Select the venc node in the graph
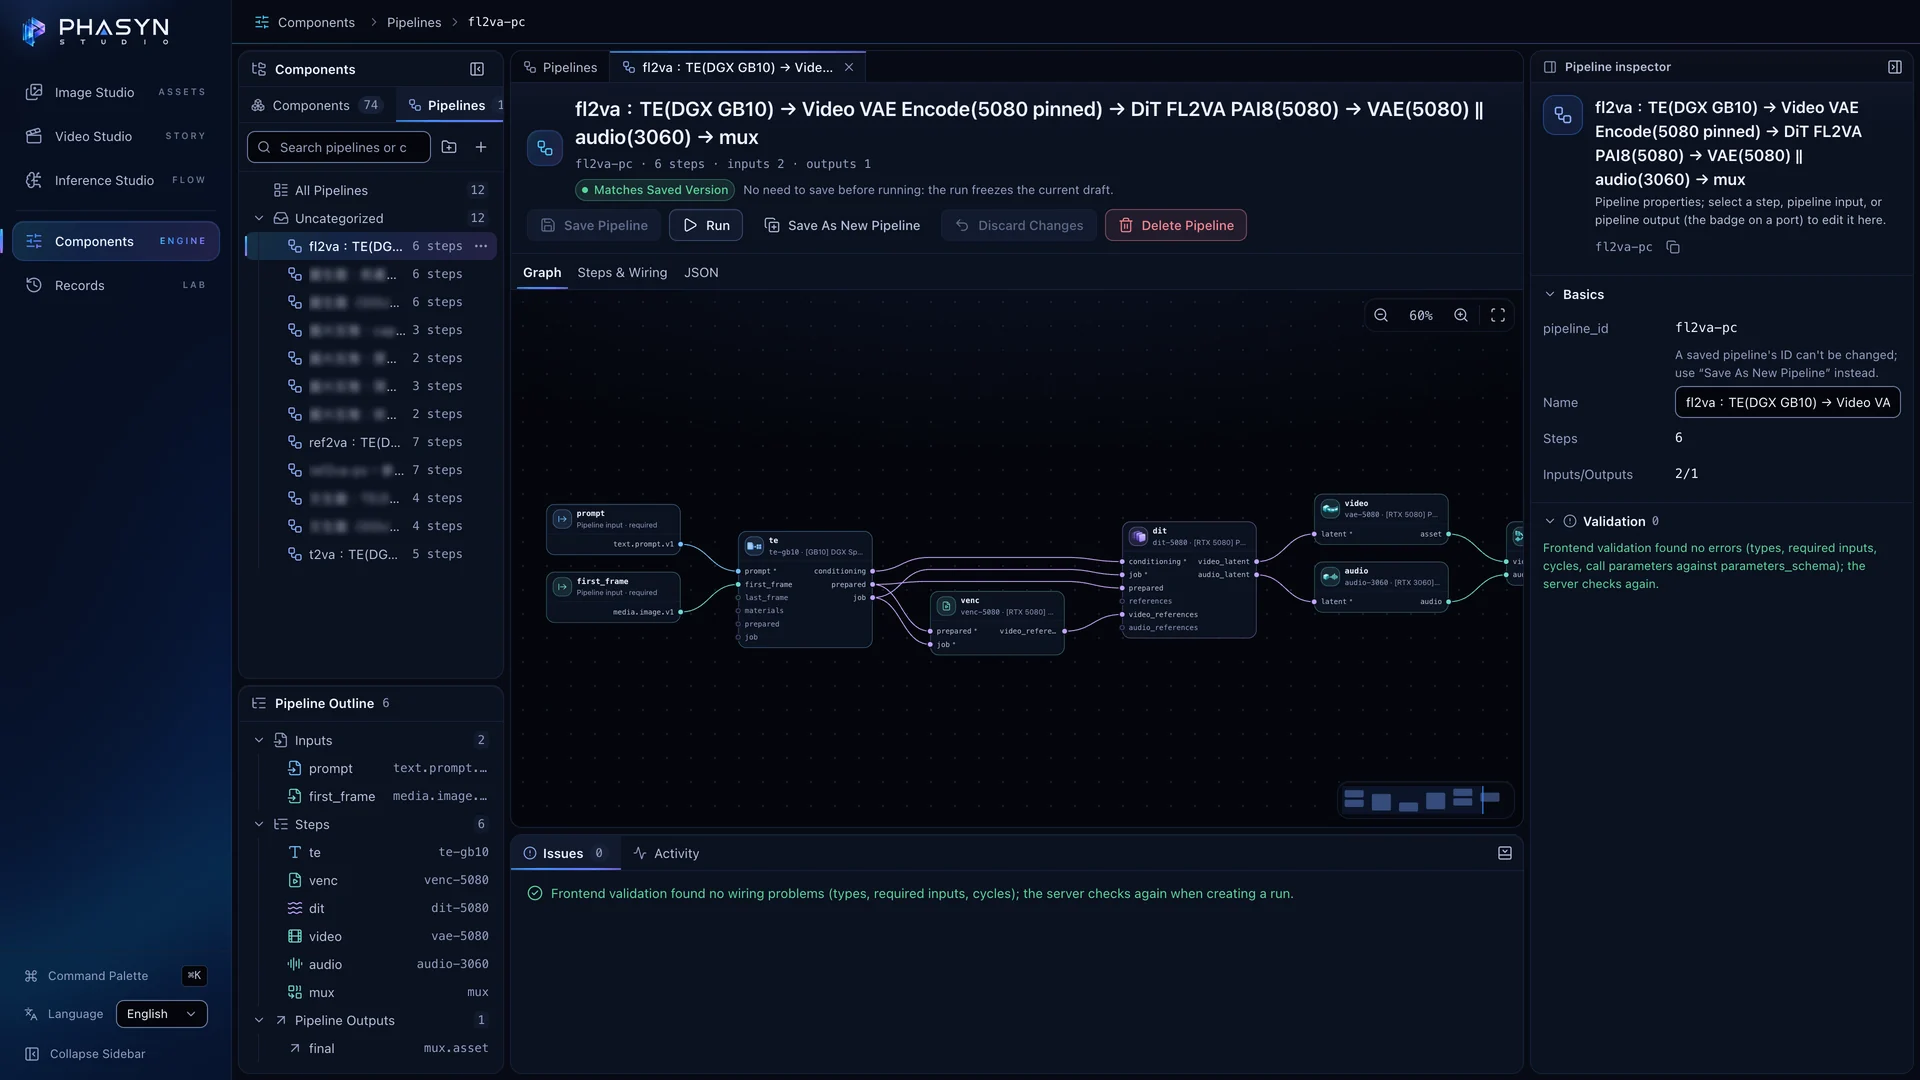Viewport: 1920px width, 1080px height. 997,623
